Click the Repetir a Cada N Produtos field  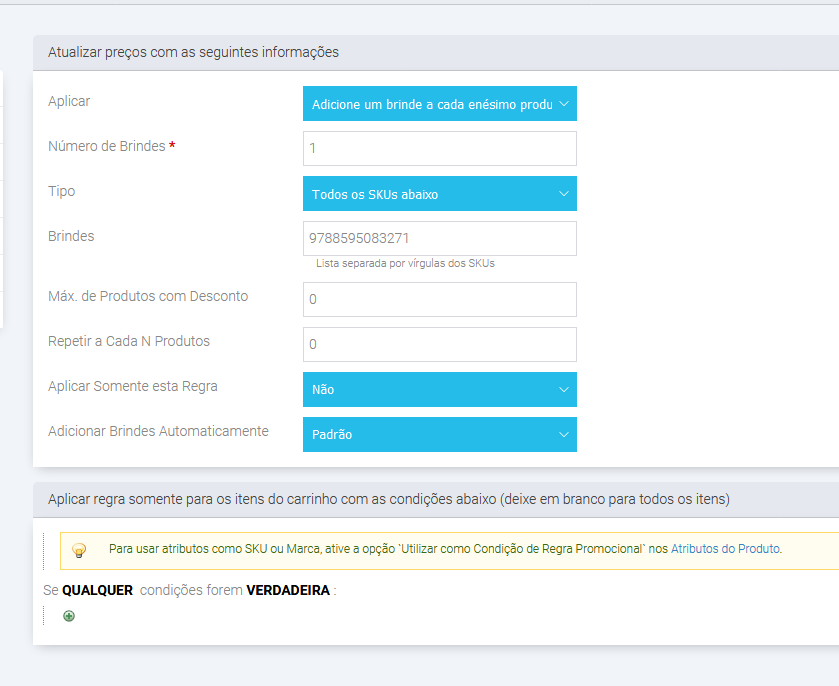439,344
